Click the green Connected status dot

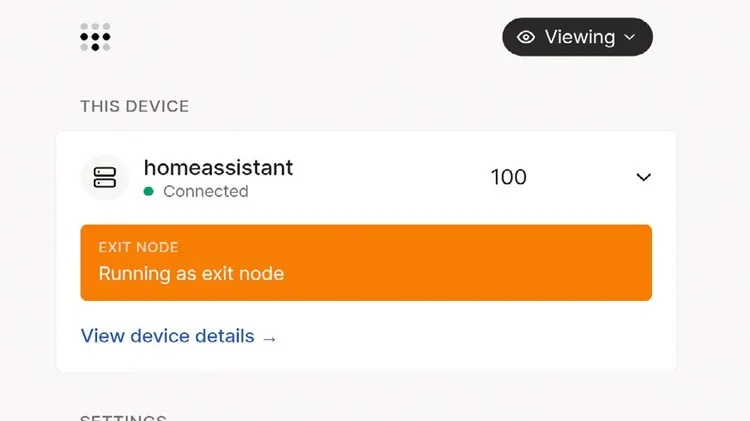tap(148, 191)
